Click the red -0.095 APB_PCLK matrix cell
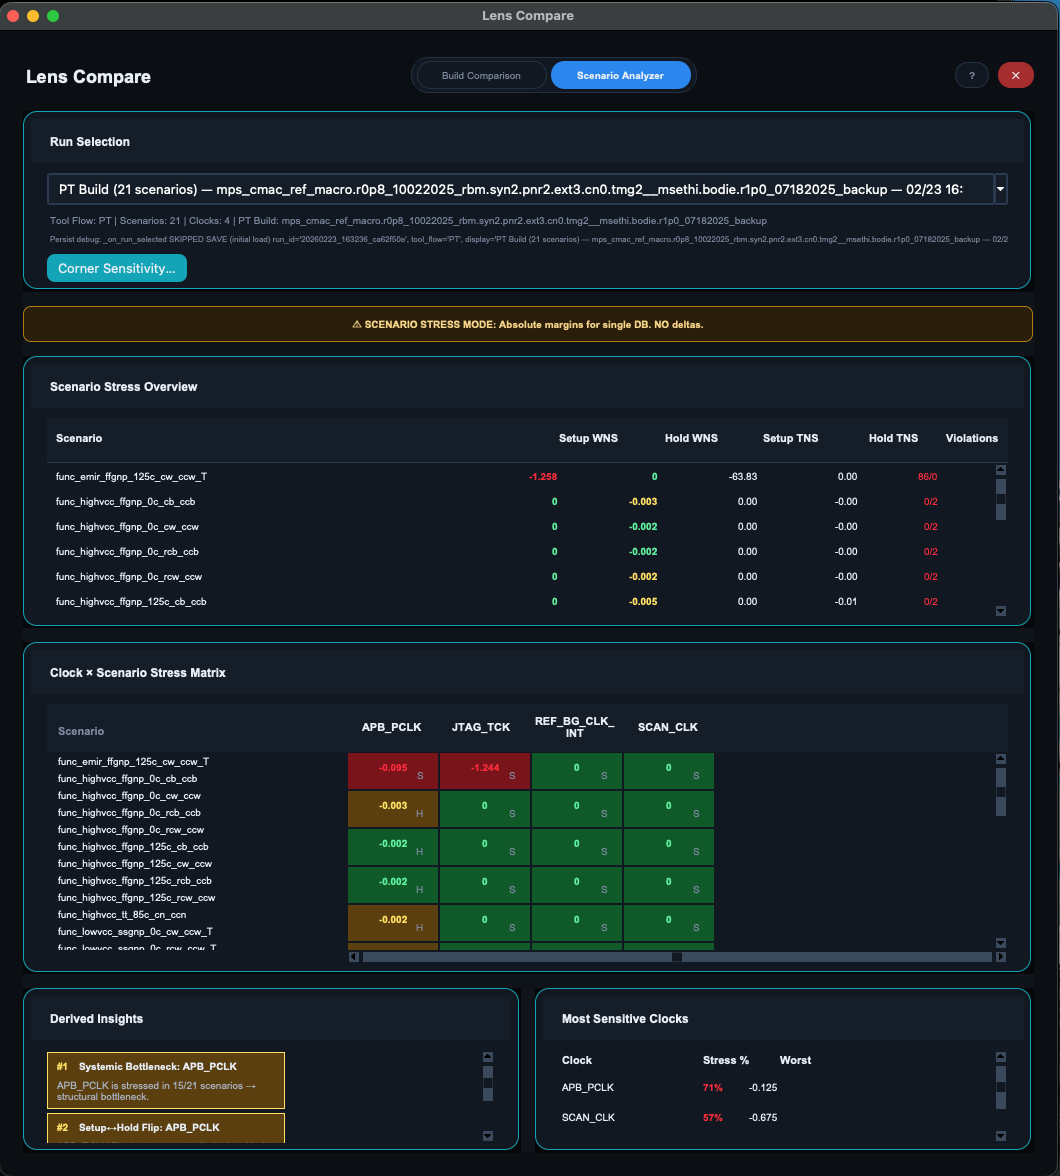The height and width of the screenshot is (1176, 1060). pyautogui.click(x=392, y=770)
